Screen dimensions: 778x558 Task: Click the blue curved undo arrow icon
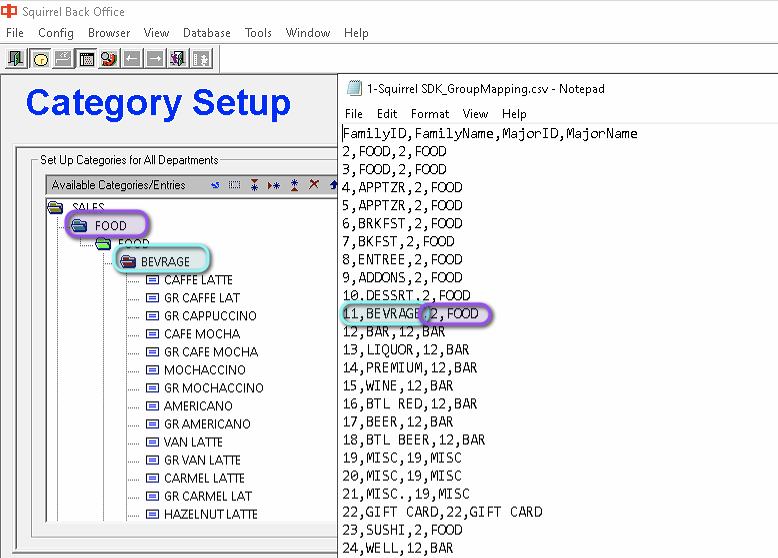tap(215, 185)
